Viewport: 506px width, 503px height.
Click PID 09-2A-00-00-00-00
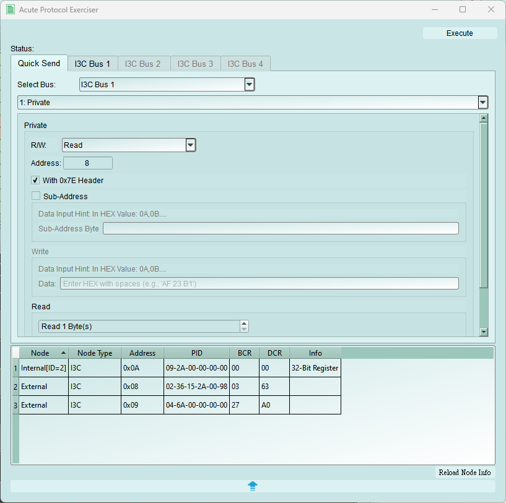point(197,368)
